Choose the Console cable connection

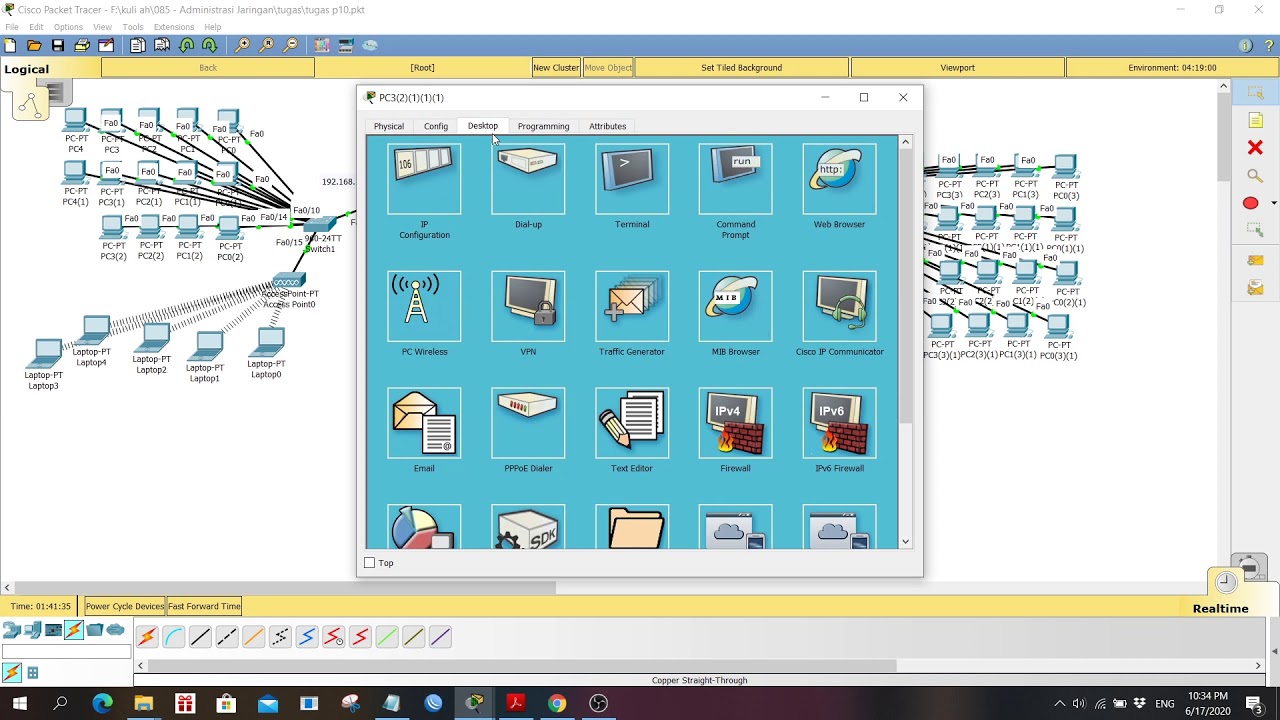pyautogui.click(x=174, y=636)
